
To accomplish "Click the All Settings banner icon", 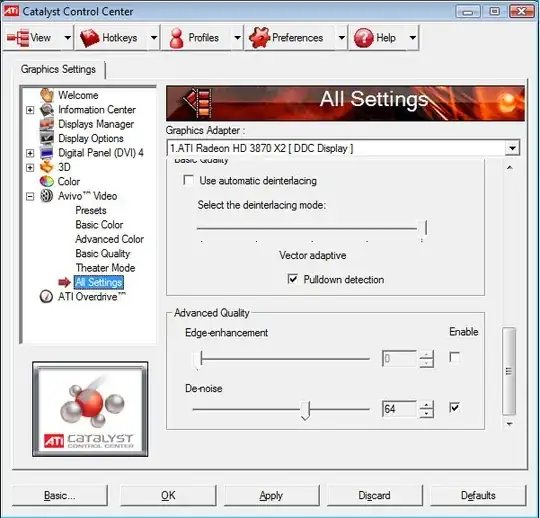I will 198,103.
